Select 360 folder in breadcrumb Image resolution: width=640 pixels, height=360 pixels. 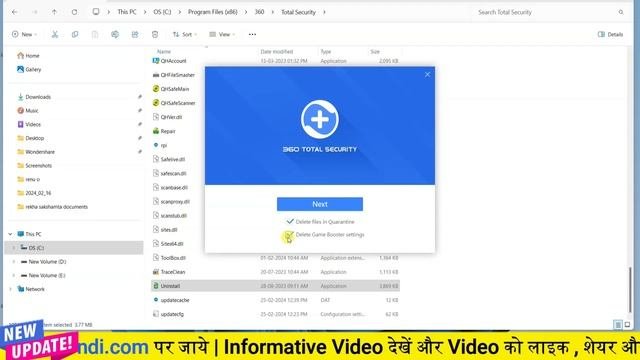click(259, 12)
